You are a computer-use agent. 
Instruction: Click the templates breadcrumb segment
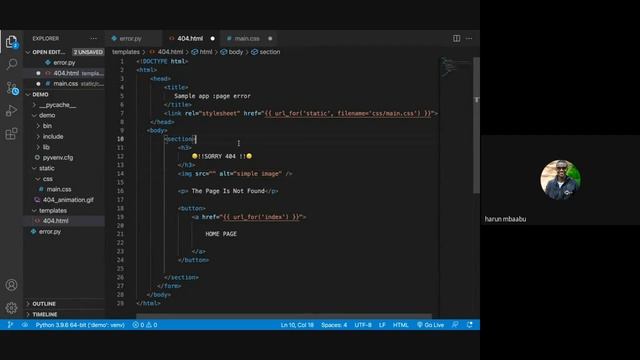(126, 52)
